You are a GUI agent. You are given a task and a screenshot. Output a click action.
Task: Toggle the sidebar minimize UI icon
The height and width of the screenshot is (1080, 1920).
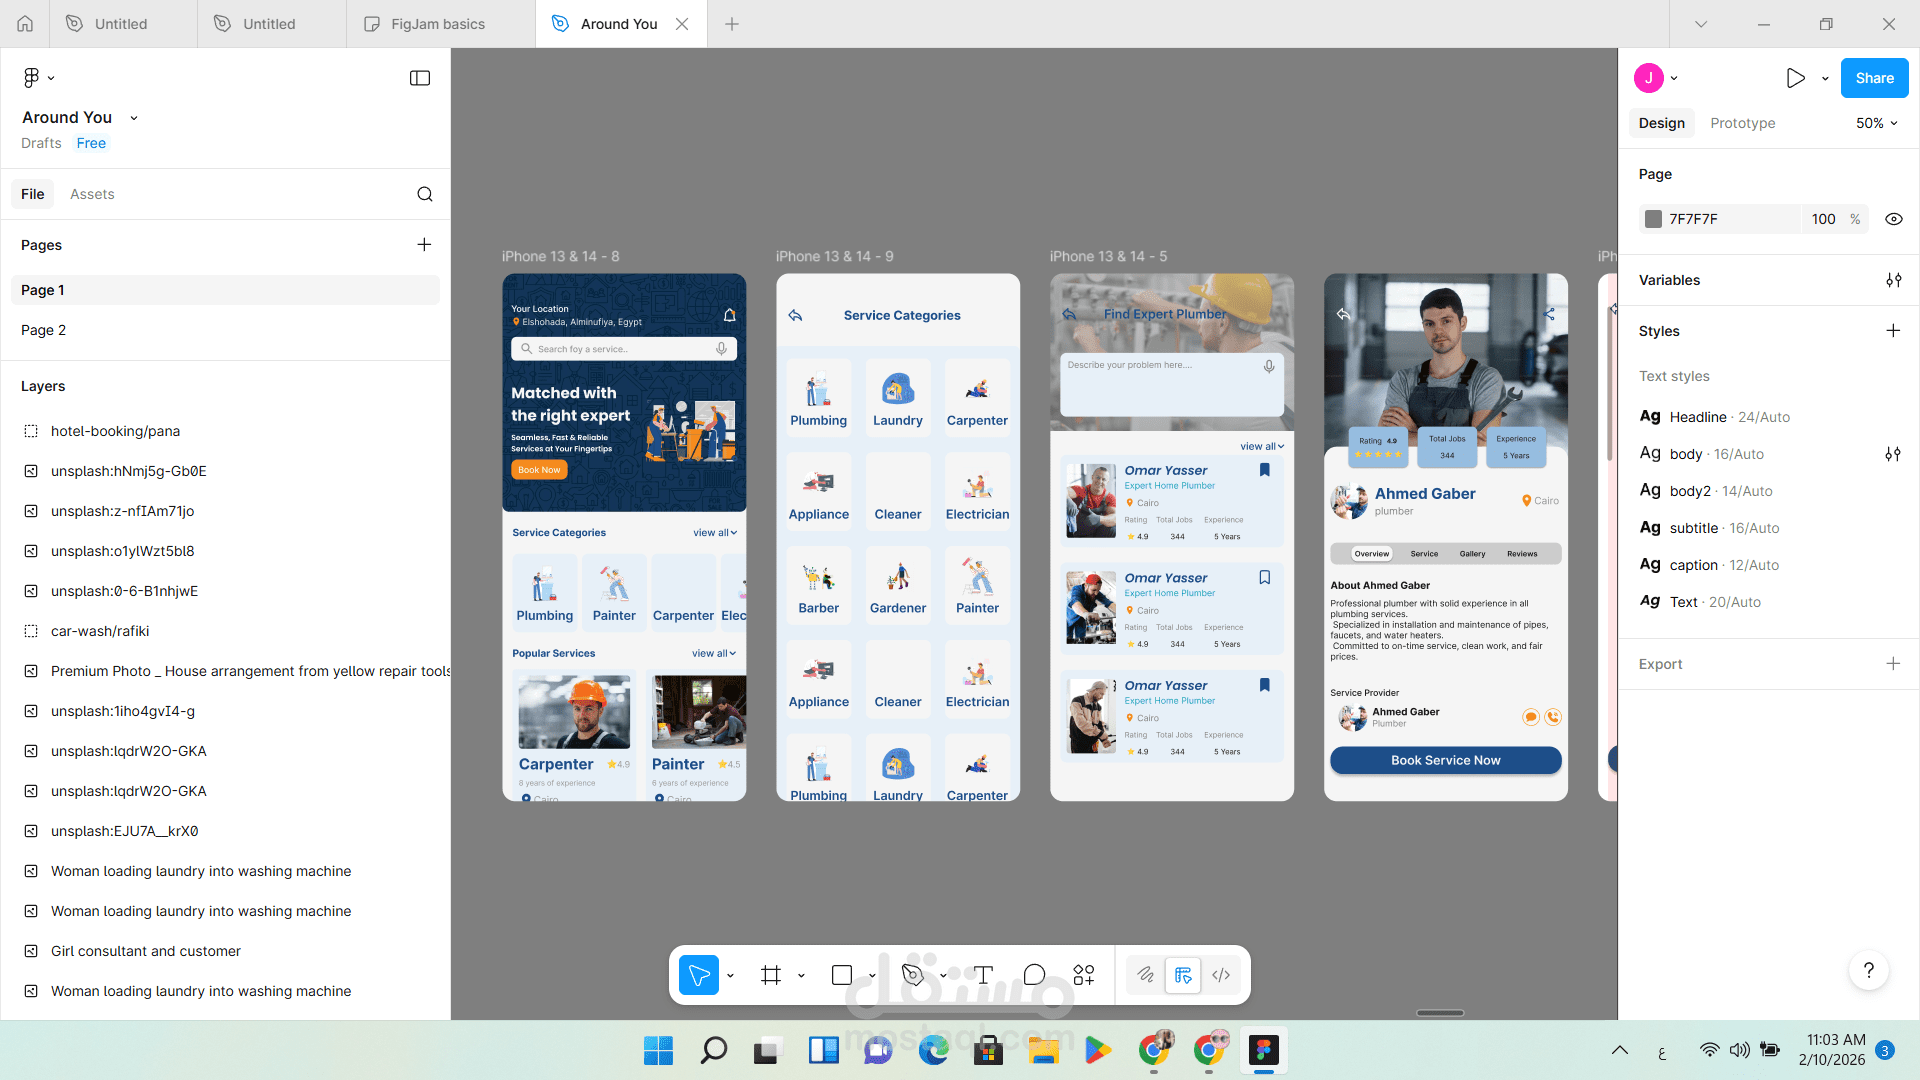tap(420, 78)
